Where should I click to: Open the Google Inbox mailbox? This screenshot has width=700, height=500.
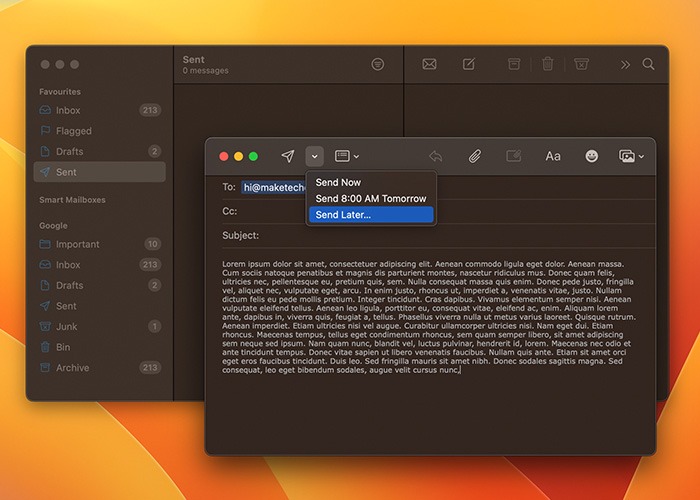tap(100, 265)
